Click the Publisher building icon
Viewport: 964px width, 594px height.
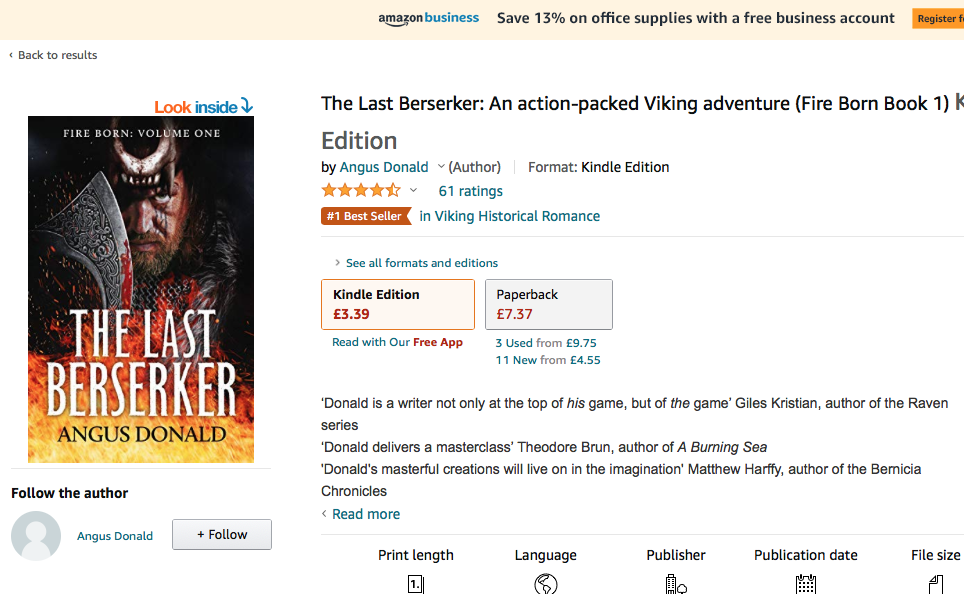tap(676, 584)
